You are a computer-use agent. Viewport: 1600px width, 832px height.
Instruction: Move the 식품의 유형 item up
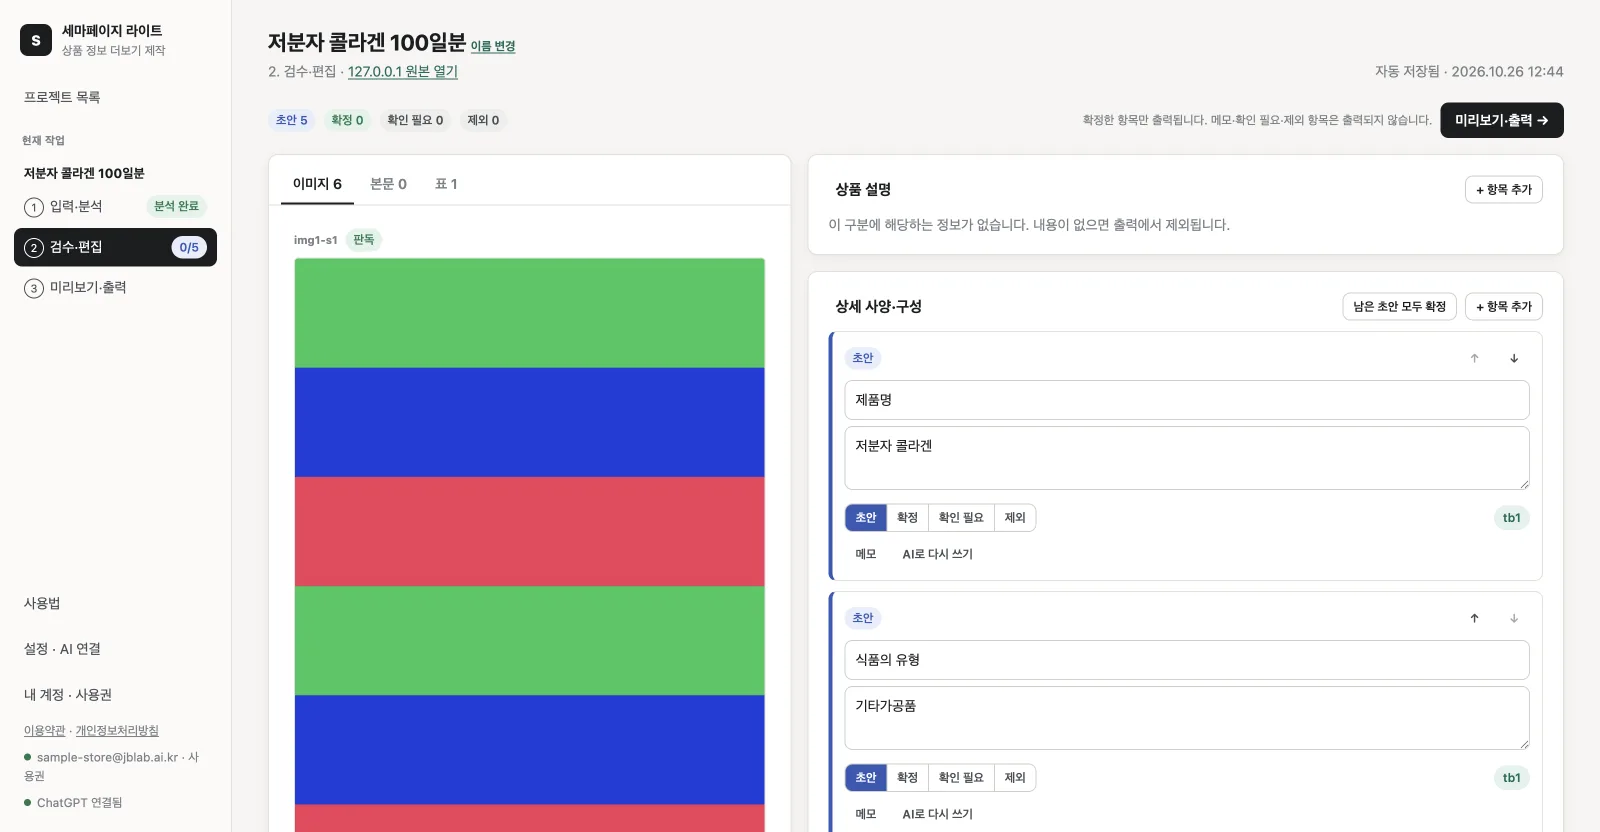tap(1474, 618)
